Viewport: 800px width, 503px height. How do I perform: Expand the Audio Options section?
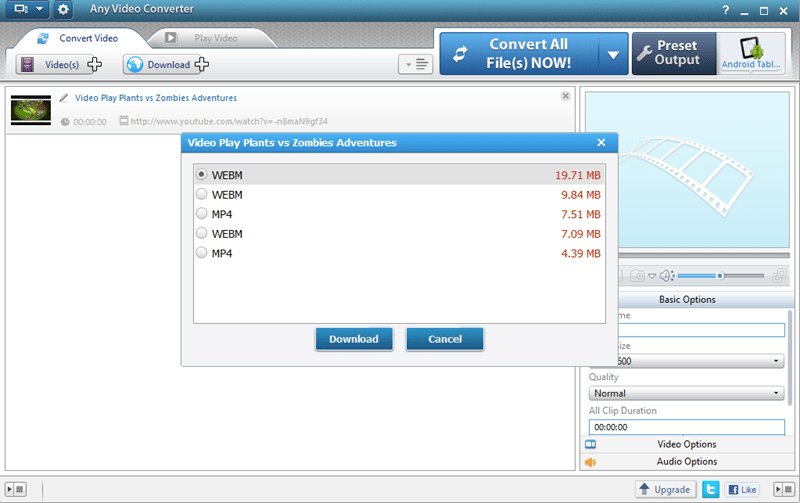coord(687,462)
